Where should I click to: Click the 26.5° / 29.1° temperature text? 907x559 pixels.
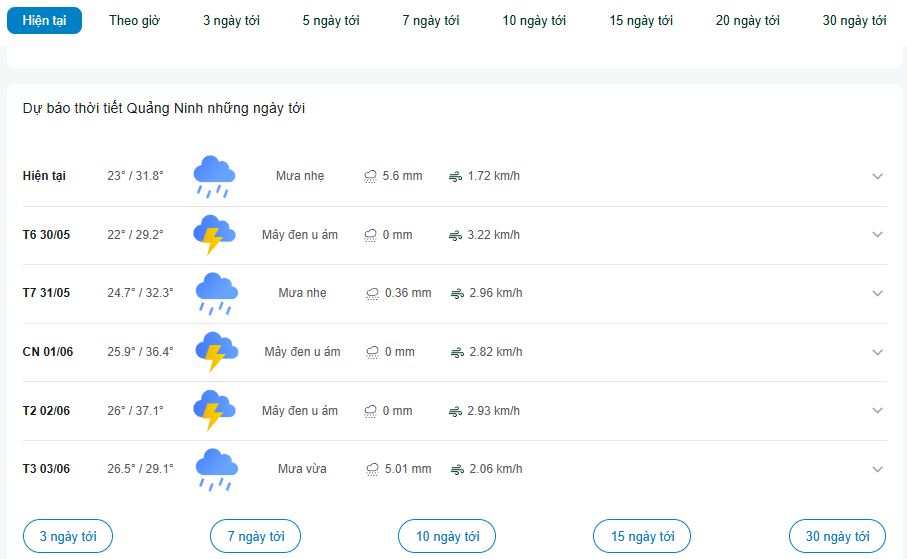[x=140, y=469]
